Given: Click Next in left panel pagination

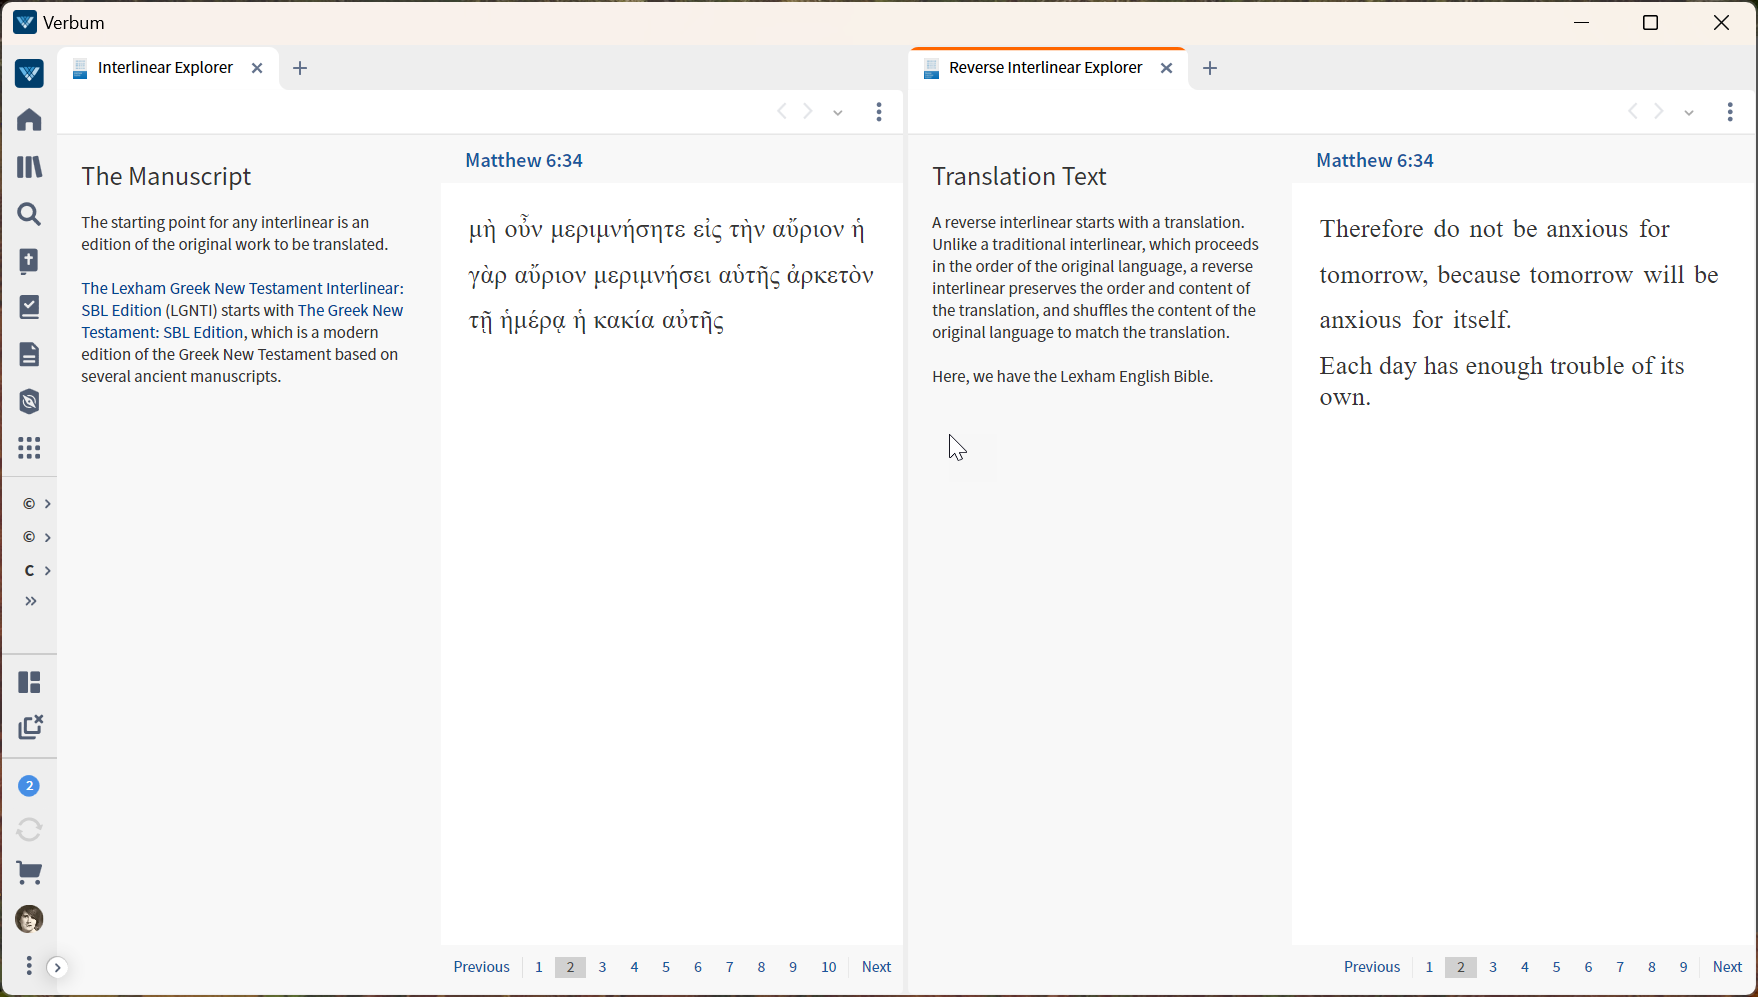Looking at the screenshot, I should (x=876, y=967).
